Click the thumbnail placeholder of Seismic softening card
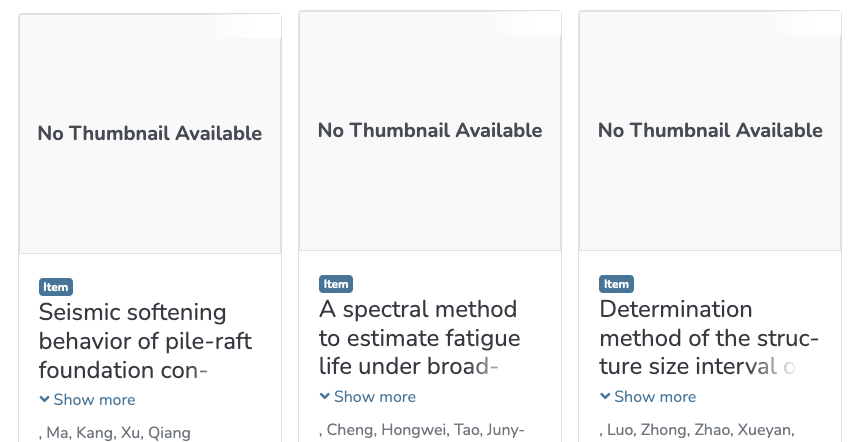864x442 pixels. (x=150, y=134)
